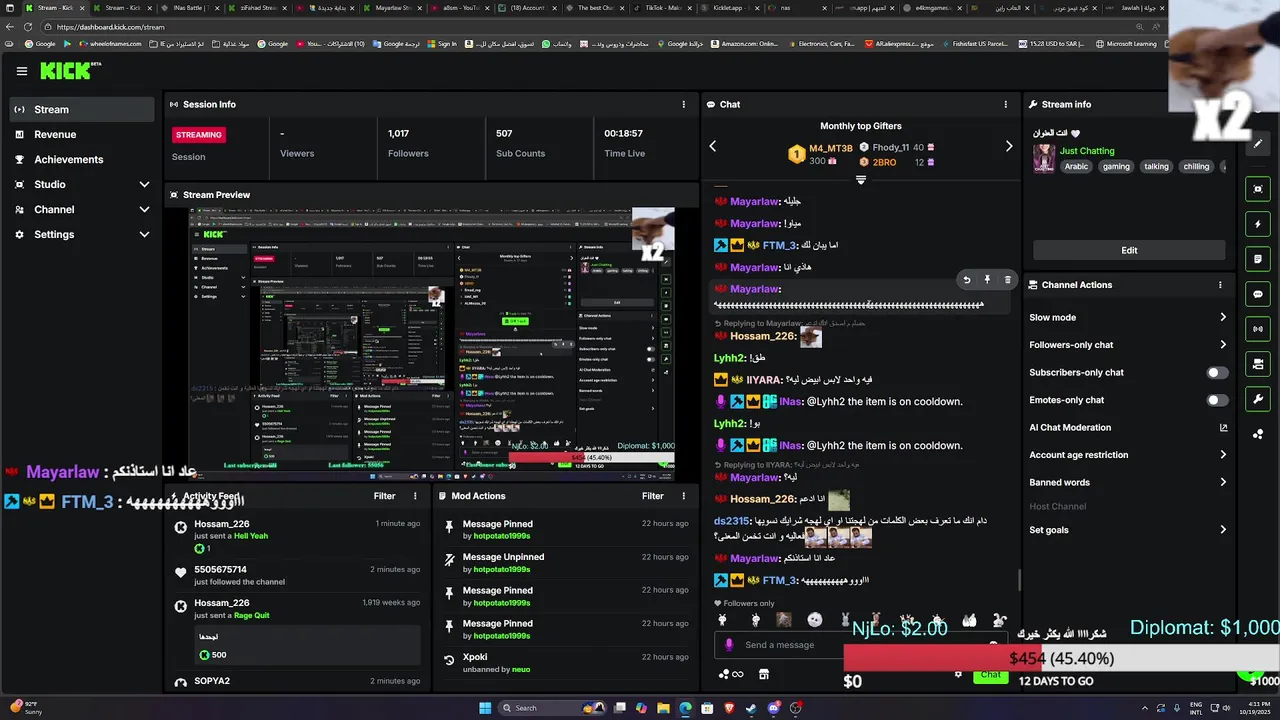Select Stream in the sidebar
The height and width of the screenshot is (720, 1280).
coord(80,109)
